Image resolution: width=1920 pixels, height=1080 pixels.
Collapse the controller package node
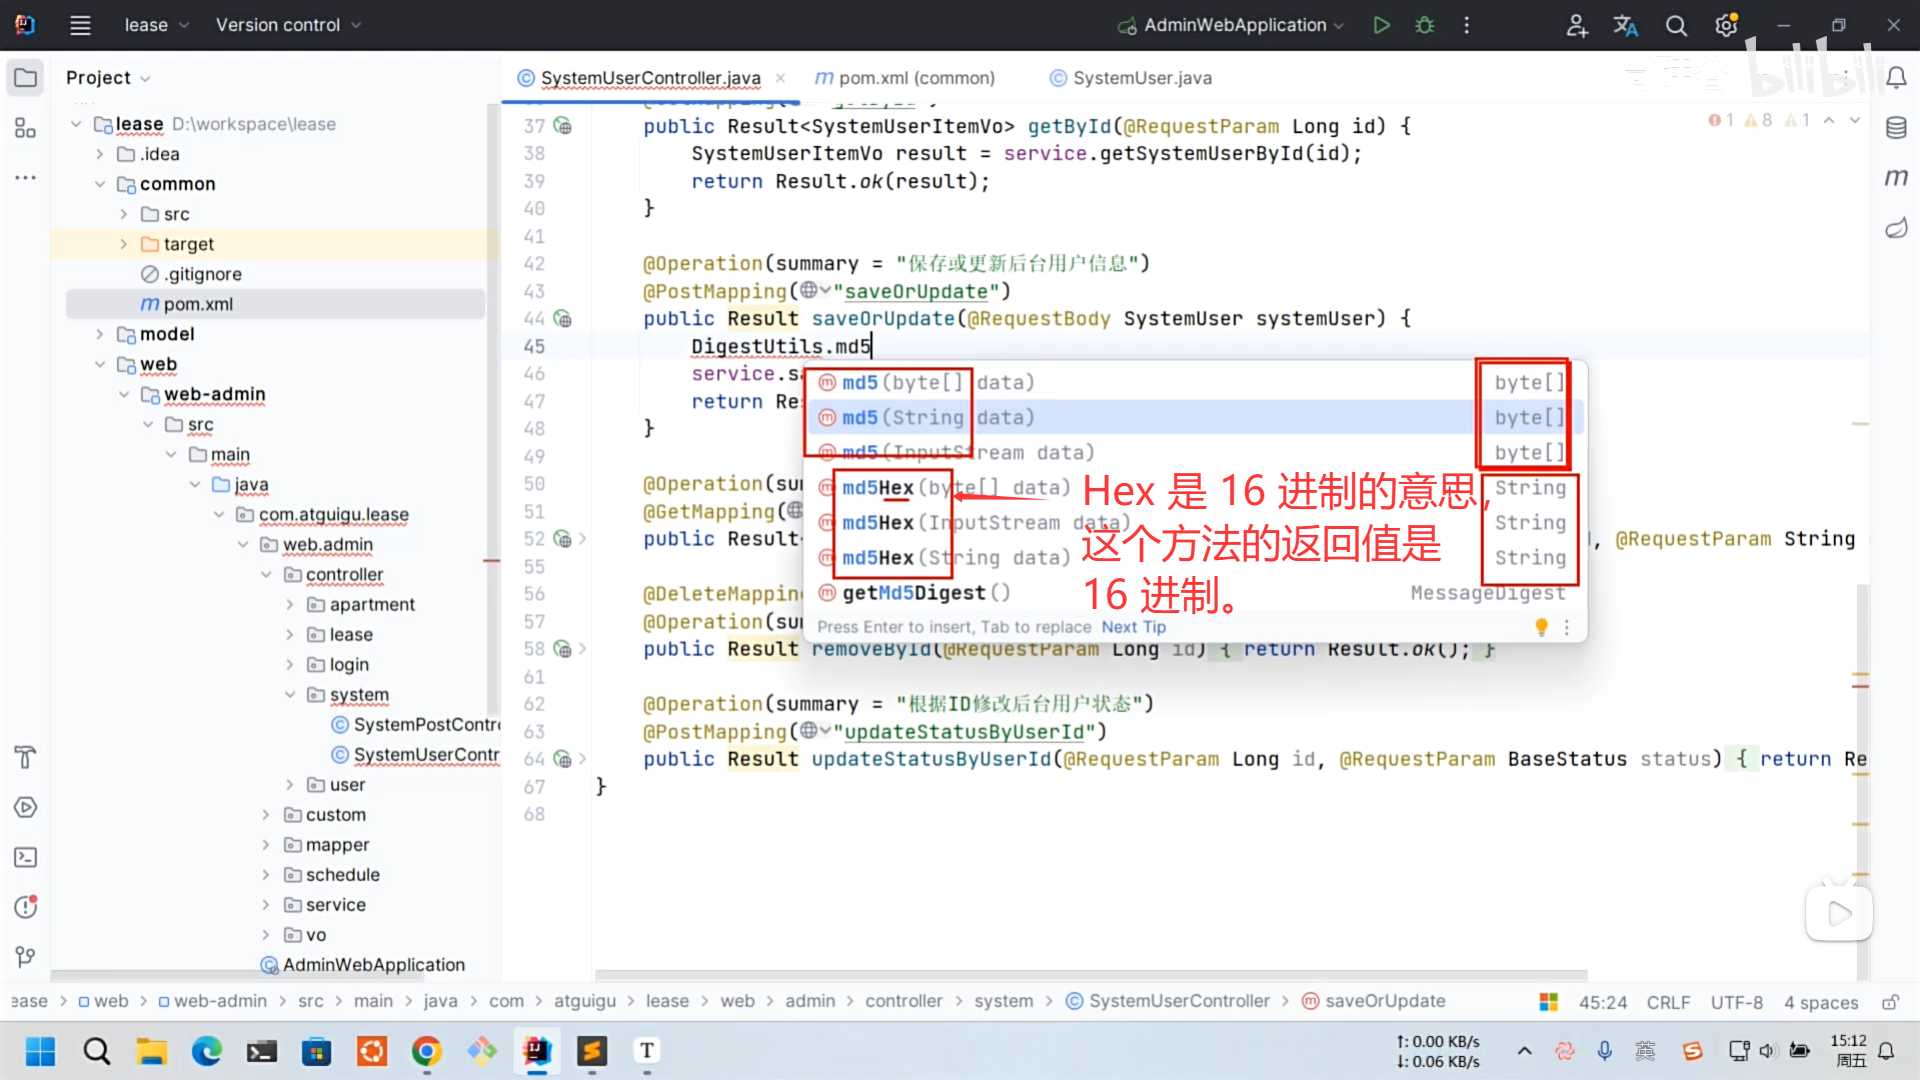[266, 575]
